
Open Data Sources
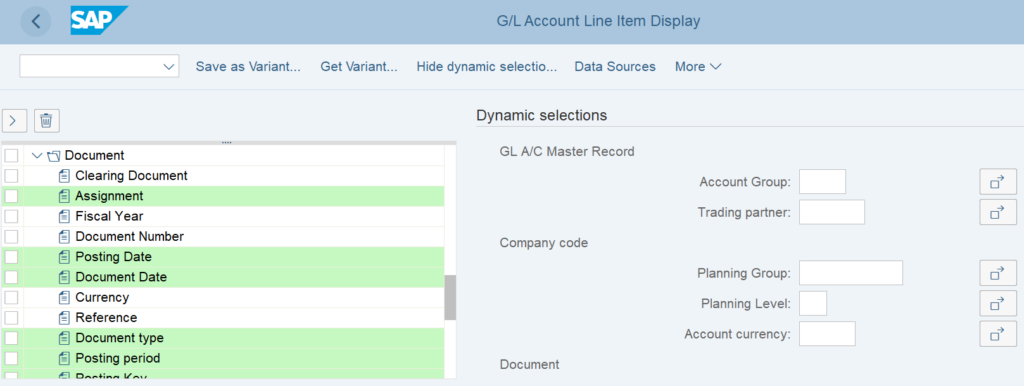click(x=615, y=67)
